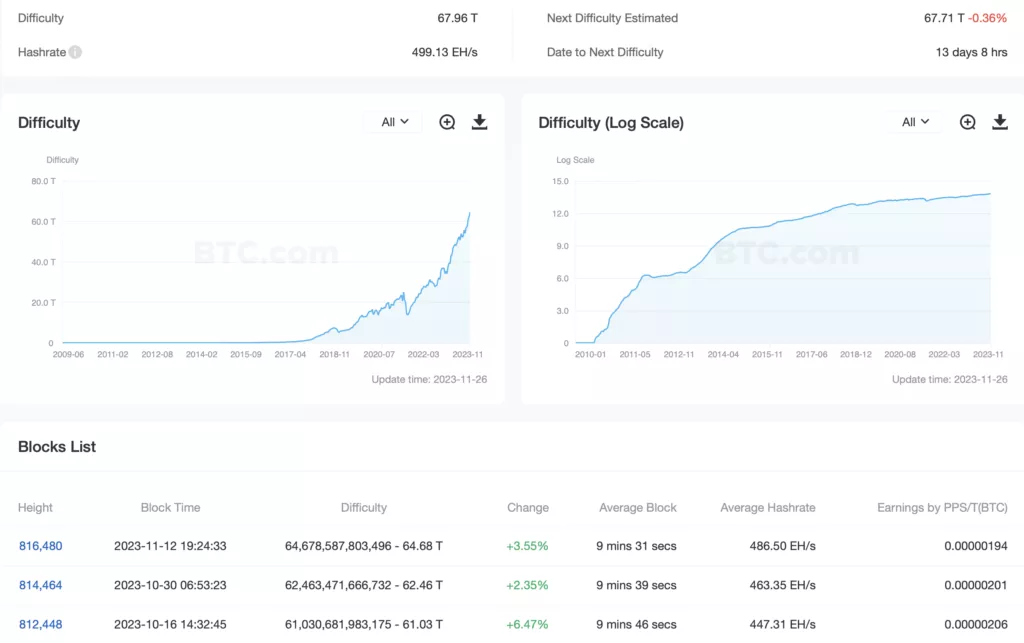Click the magnifier icon on Log Scale chart
The width and height of the screenshot is (1024, 643).
pos(967,122)
